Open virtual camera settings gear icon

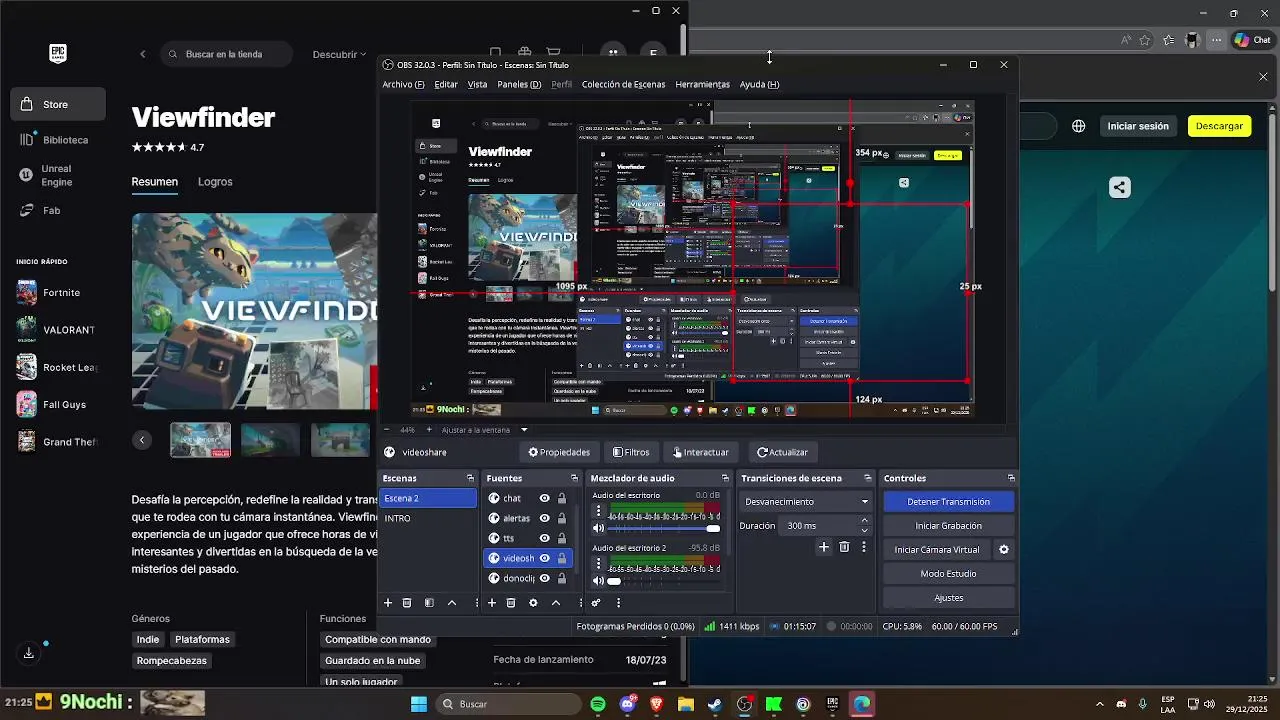click(1004, 550)
